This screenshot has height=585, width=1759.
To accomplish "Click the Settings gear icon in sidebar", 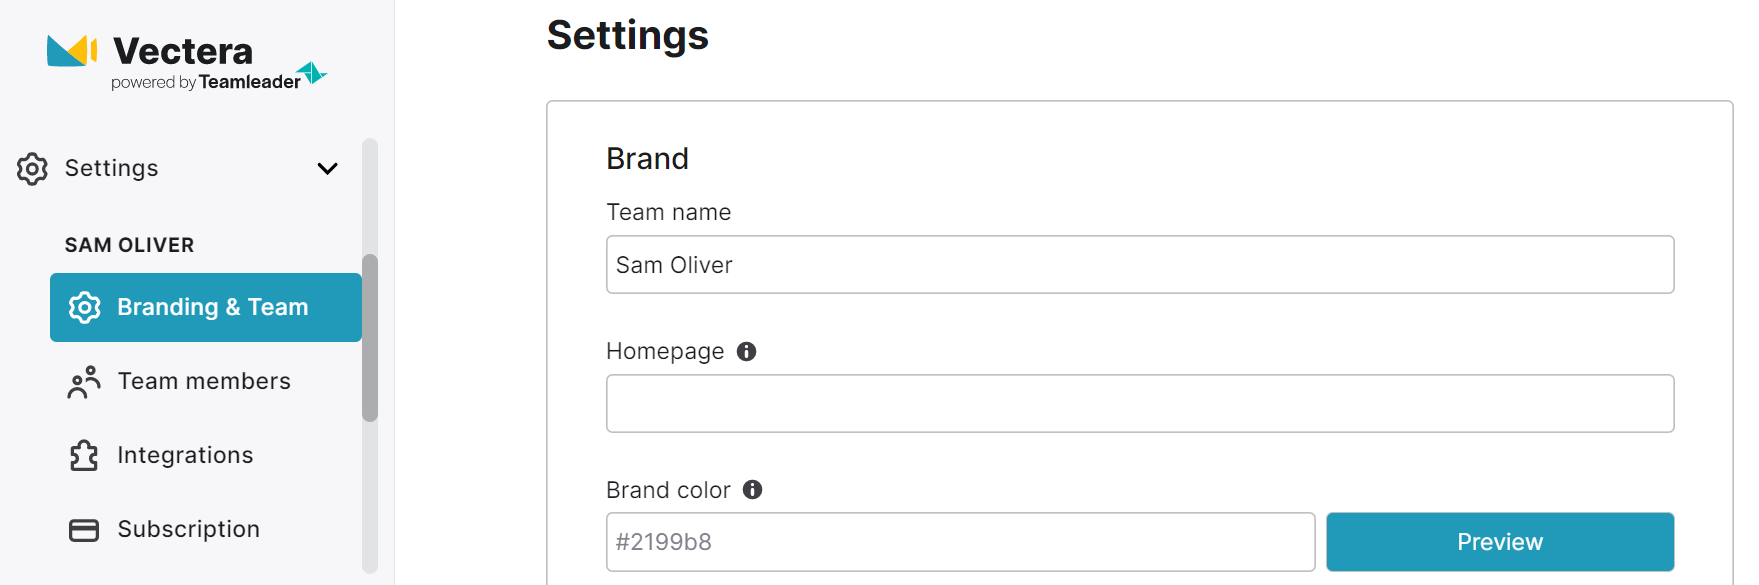I will click(32, 169).
